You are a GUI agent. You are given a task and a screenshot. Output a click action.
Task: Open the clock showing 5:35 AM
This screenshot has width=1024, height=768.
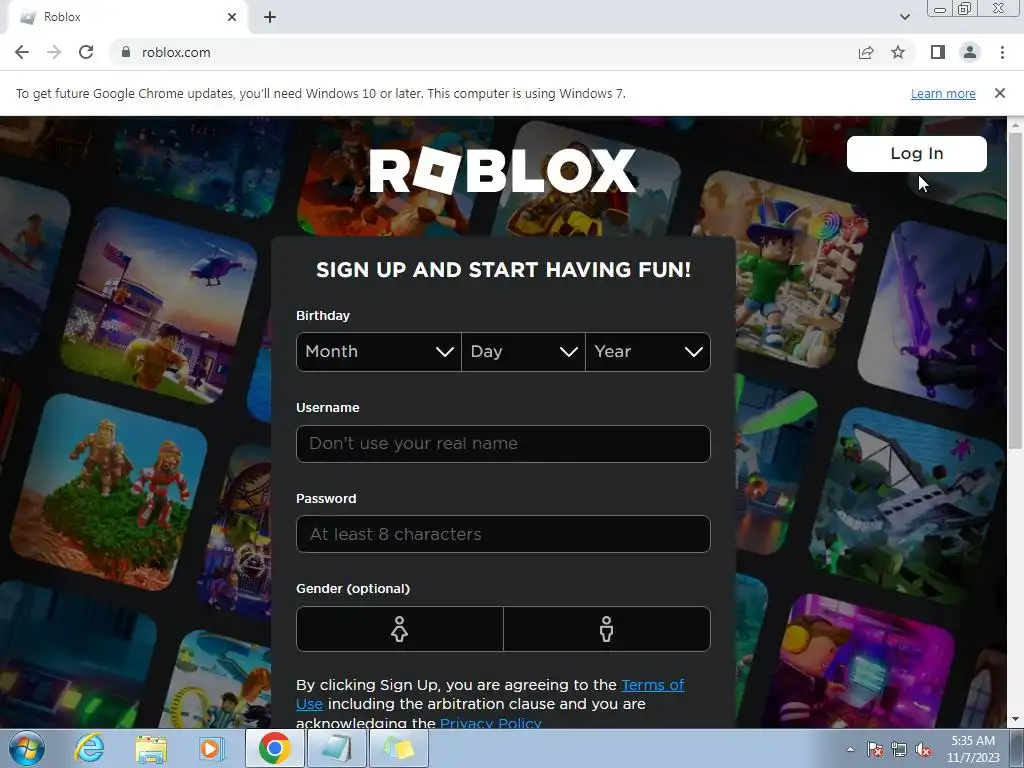[x=973, y=748]
